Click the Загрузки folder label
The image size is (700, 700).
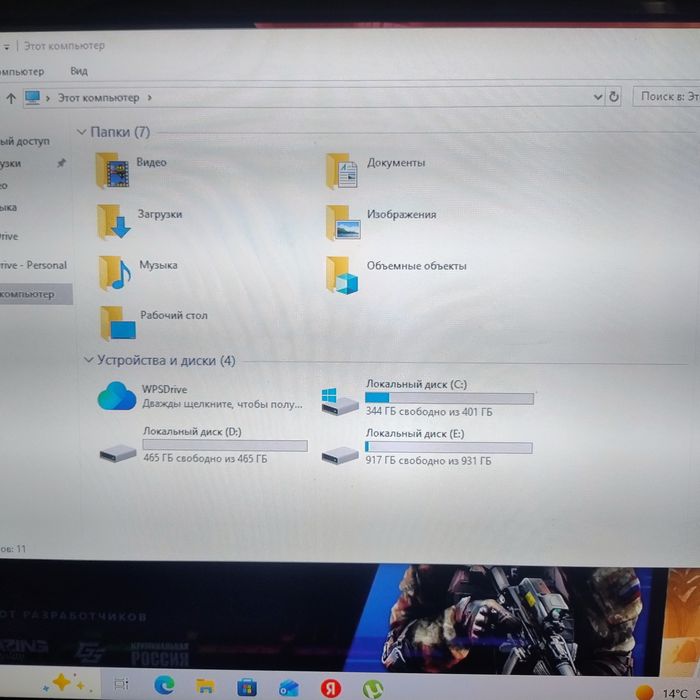(160, 214)
